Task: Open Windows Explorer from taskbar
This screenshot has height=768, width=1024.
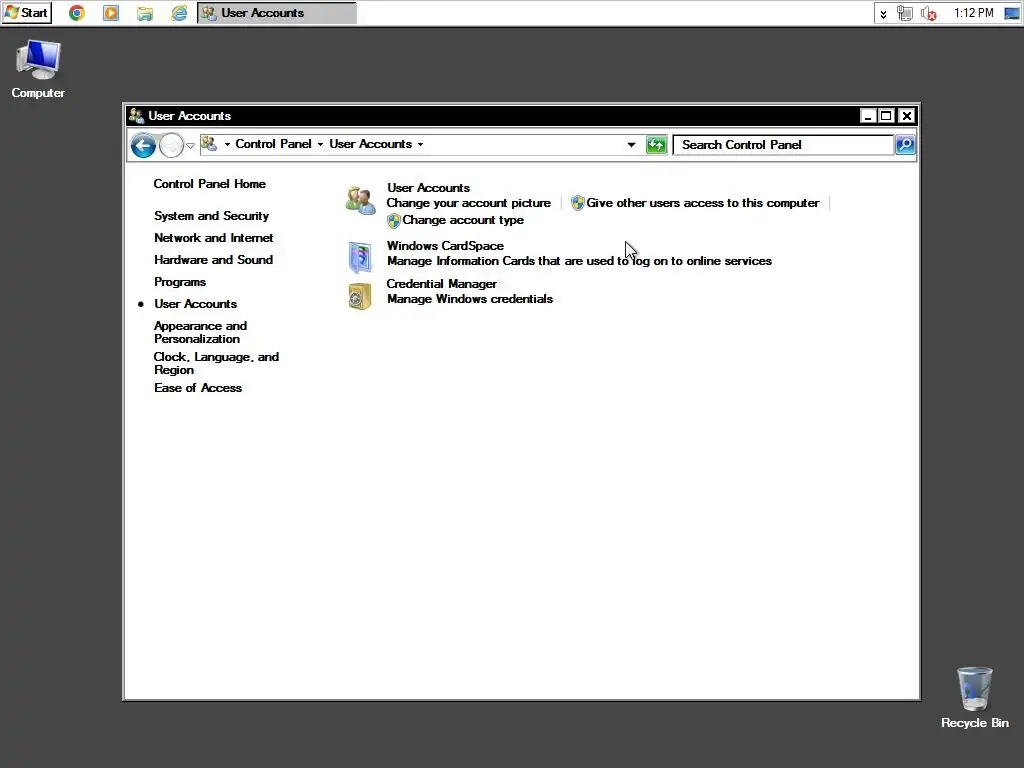Action: (x=145, y=13)
